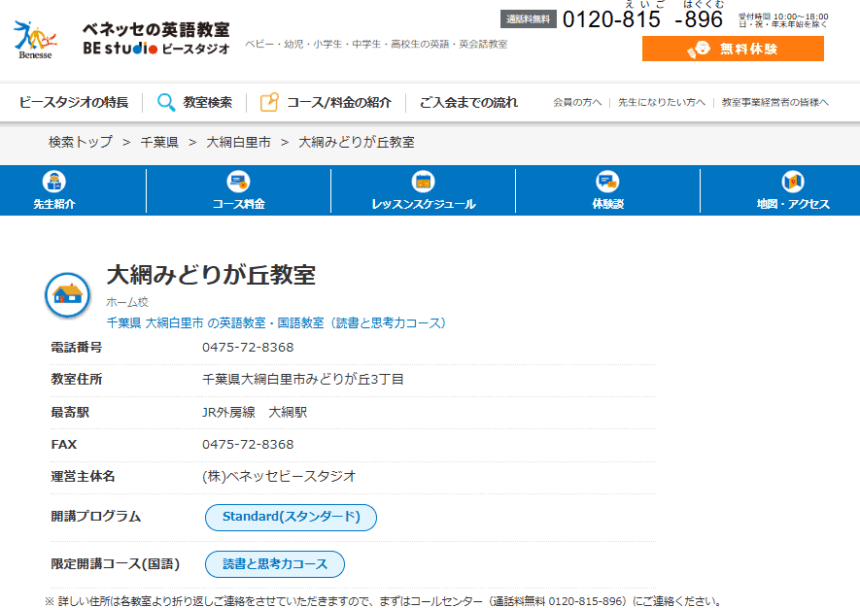Go to 検索トップ breadcrumb link
The height and width of the screenshot is (608, 860).
pyautogui.click(x=80, y=142)
